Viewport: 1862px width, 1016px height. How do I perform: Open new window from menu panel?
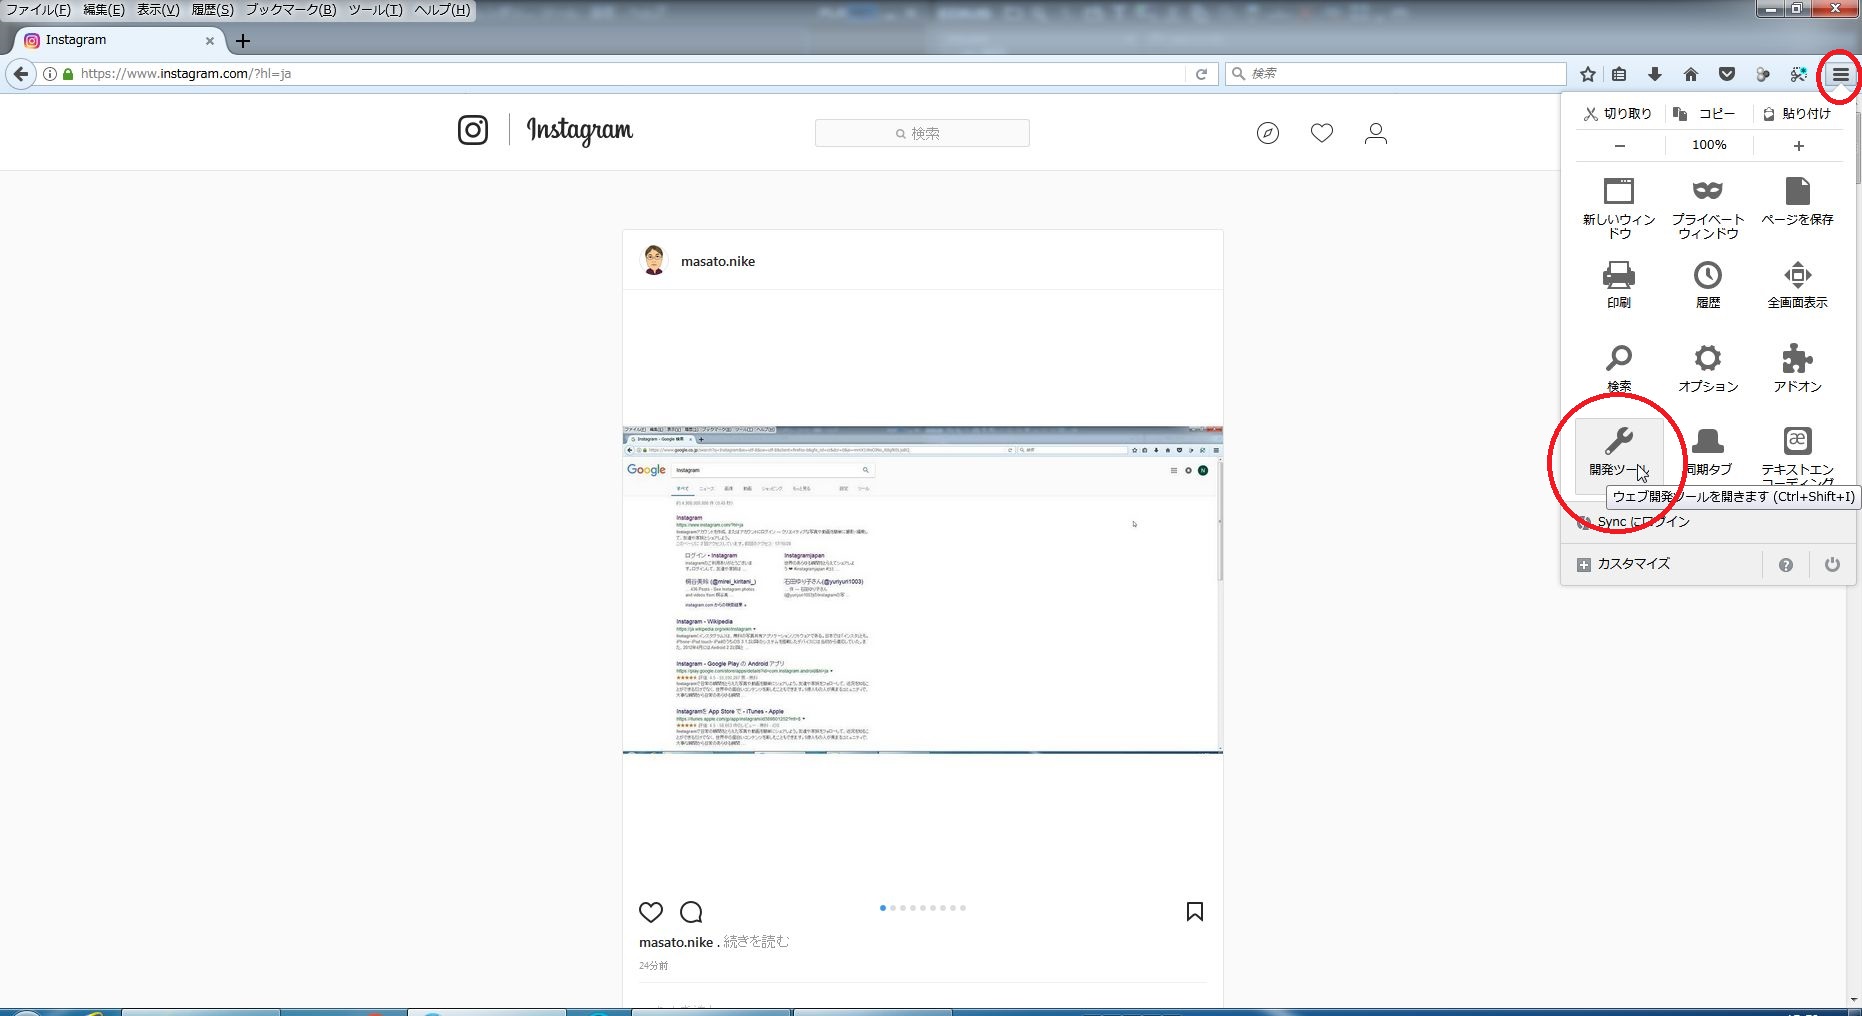pos(1619,209)
